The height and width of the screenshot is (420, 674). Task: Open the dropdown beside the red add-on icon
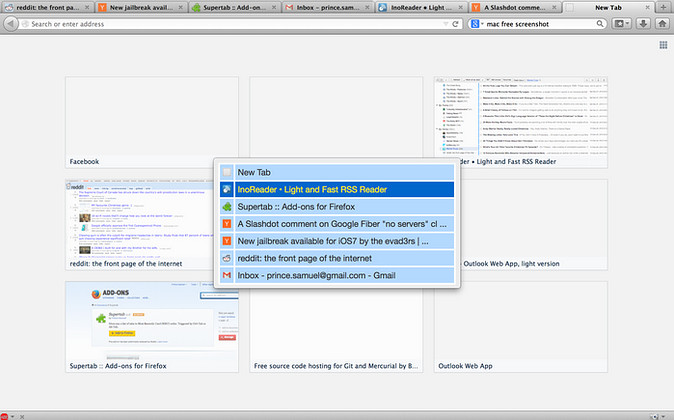click(x=12, y=417)
